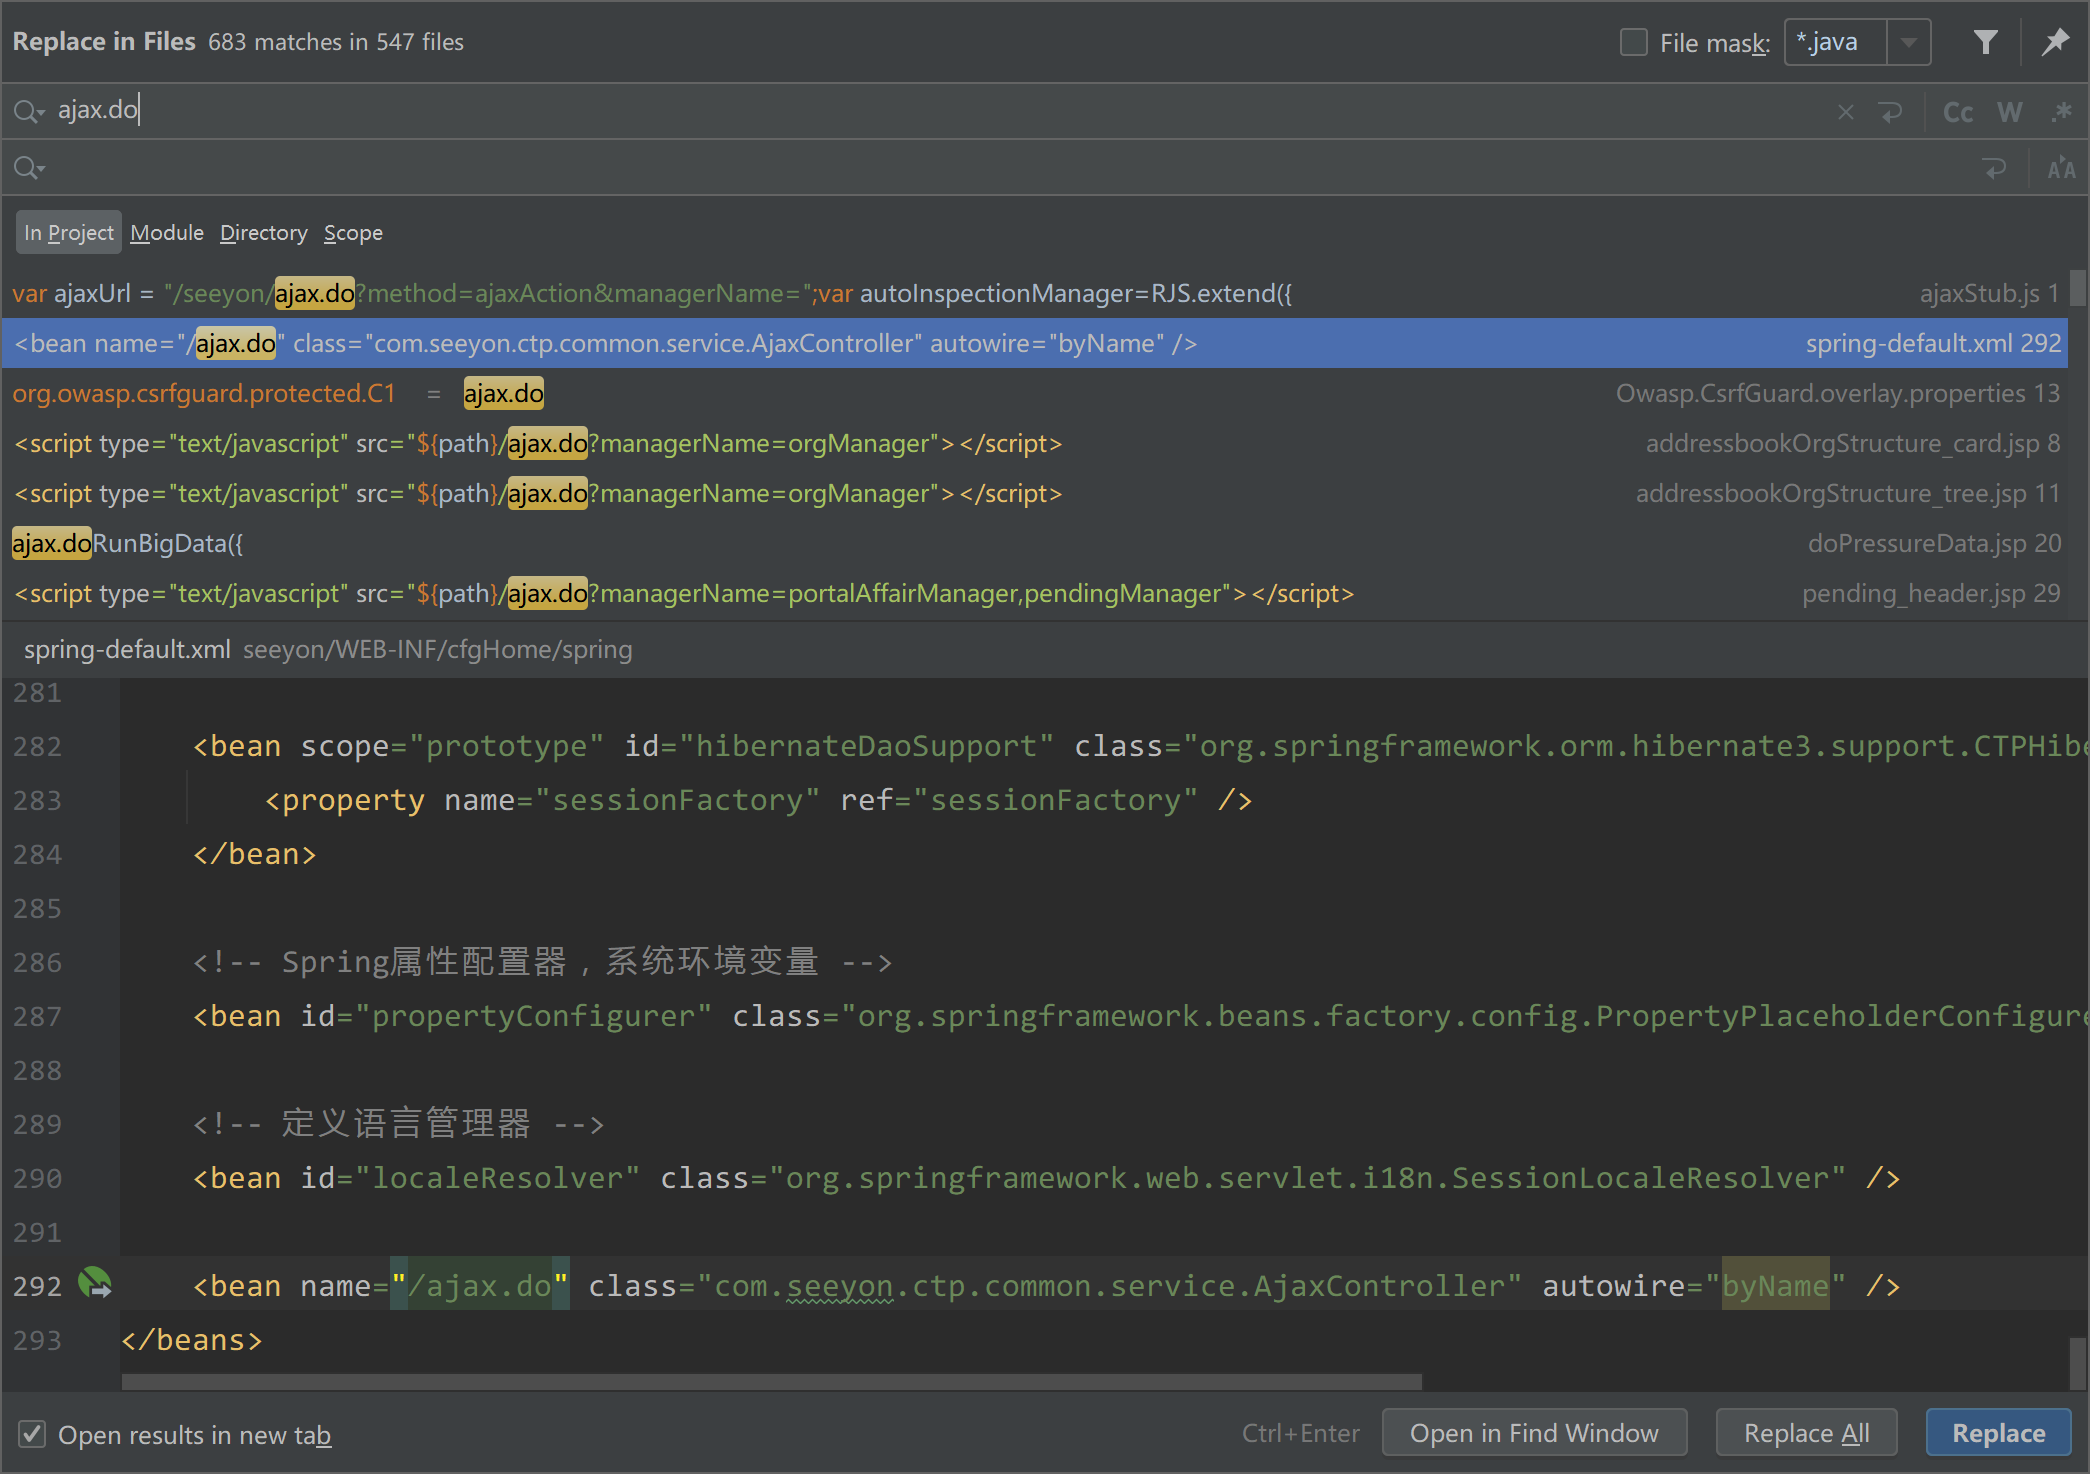Click new line icon in search field
The height and width of the screenshot is (1474, 2090).
tap(1890, 112)
